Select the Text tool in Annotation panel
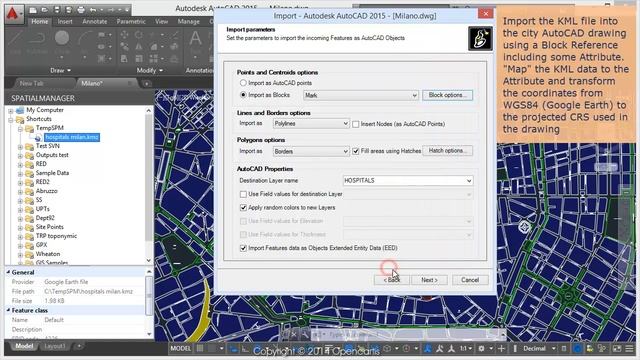 195,42
